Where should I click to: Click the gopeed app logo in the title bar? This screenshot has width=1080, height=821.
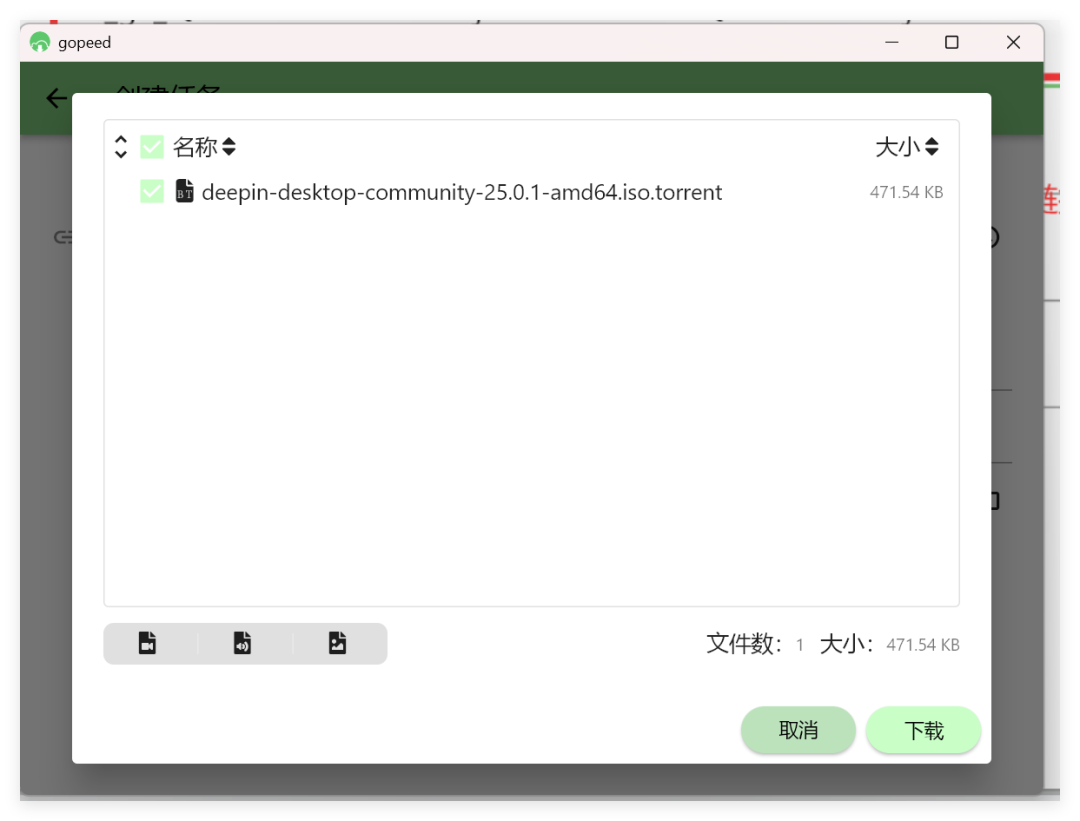tap(40, 42)
